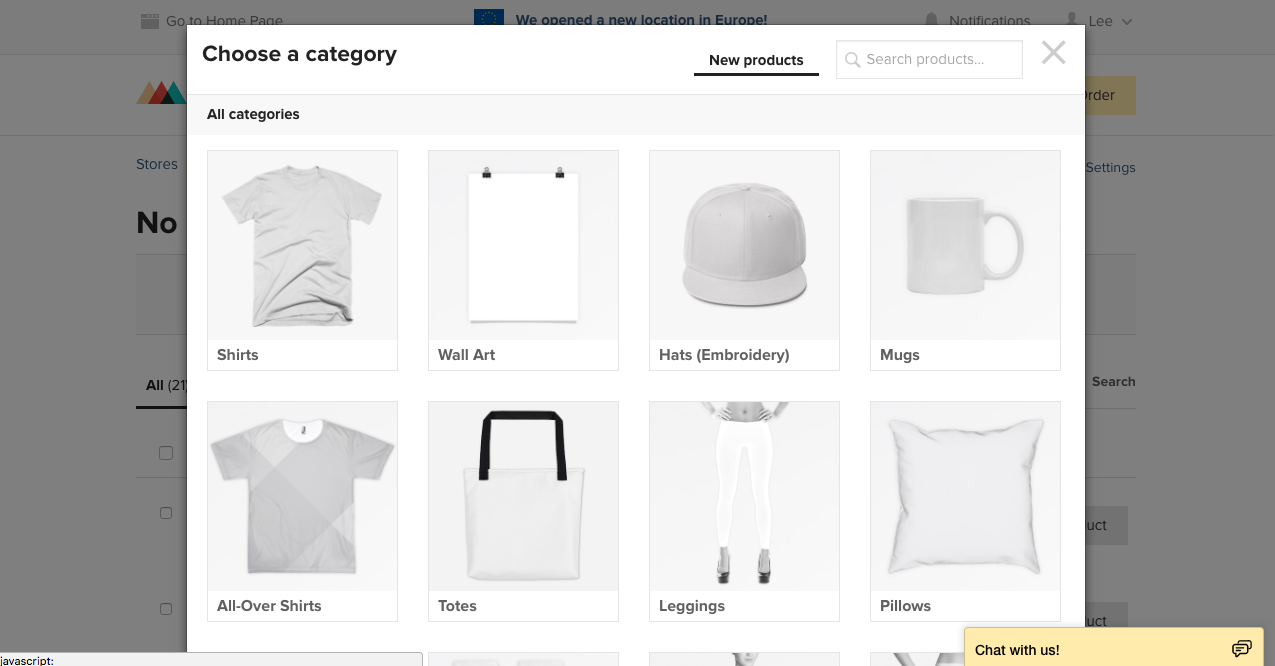
Task: Select the Shirts category thumbnail
Action: (x=302, y=245)
